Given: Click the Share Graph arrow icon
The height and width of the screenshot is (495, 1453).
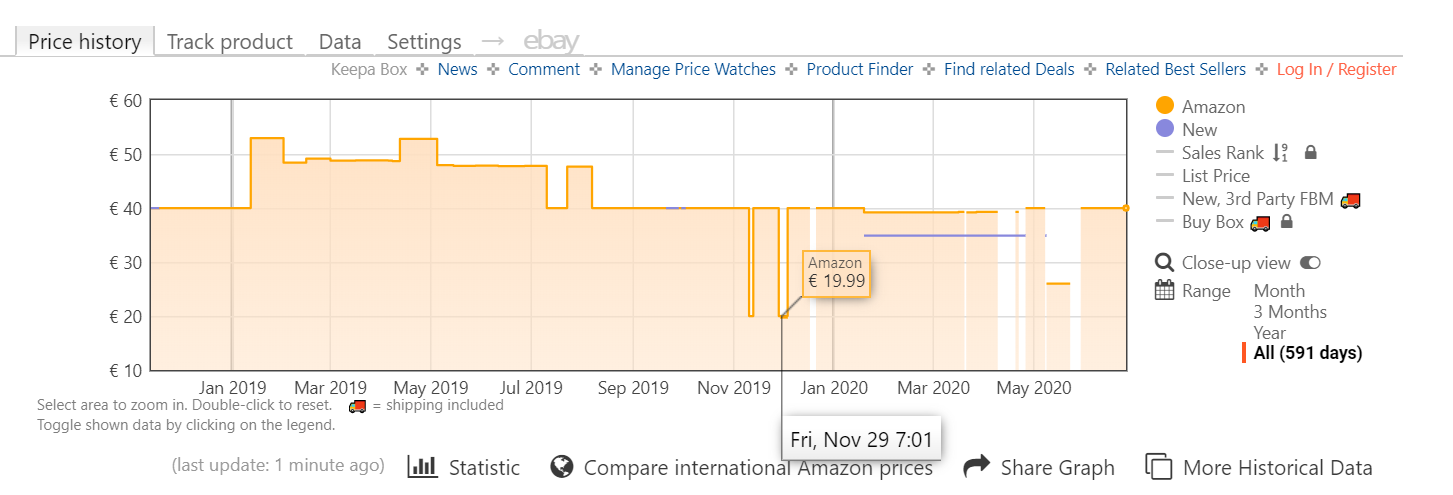Looking at the screenshot, I should 976,467.
